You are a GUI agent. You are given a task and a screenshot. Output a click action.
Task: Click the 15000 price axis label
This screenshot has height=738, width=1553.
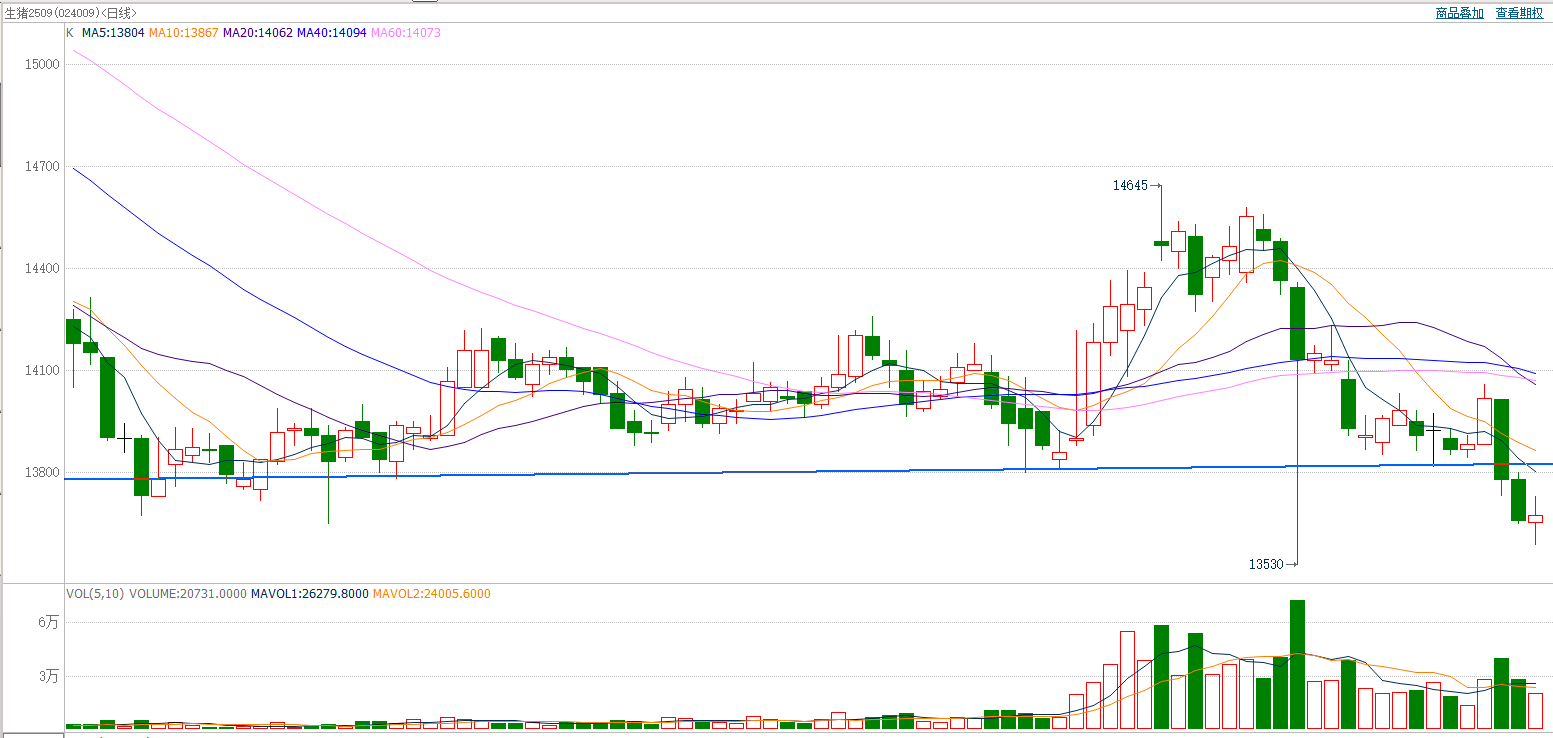coord(44,64)
